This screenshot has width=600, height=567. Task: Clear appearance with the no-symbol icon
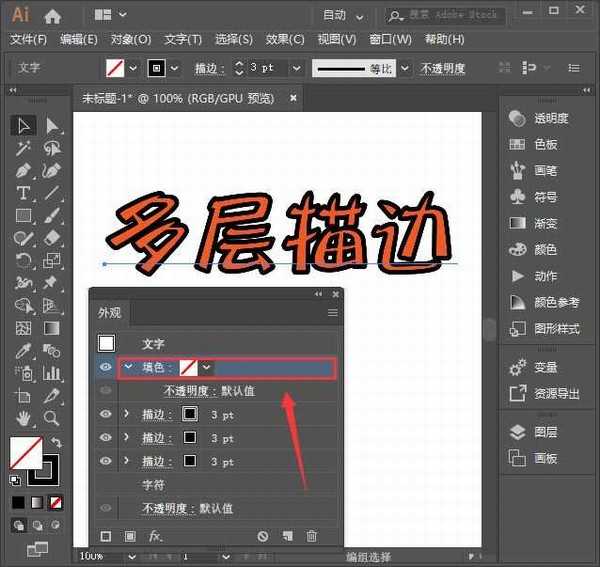coord(263,536)
